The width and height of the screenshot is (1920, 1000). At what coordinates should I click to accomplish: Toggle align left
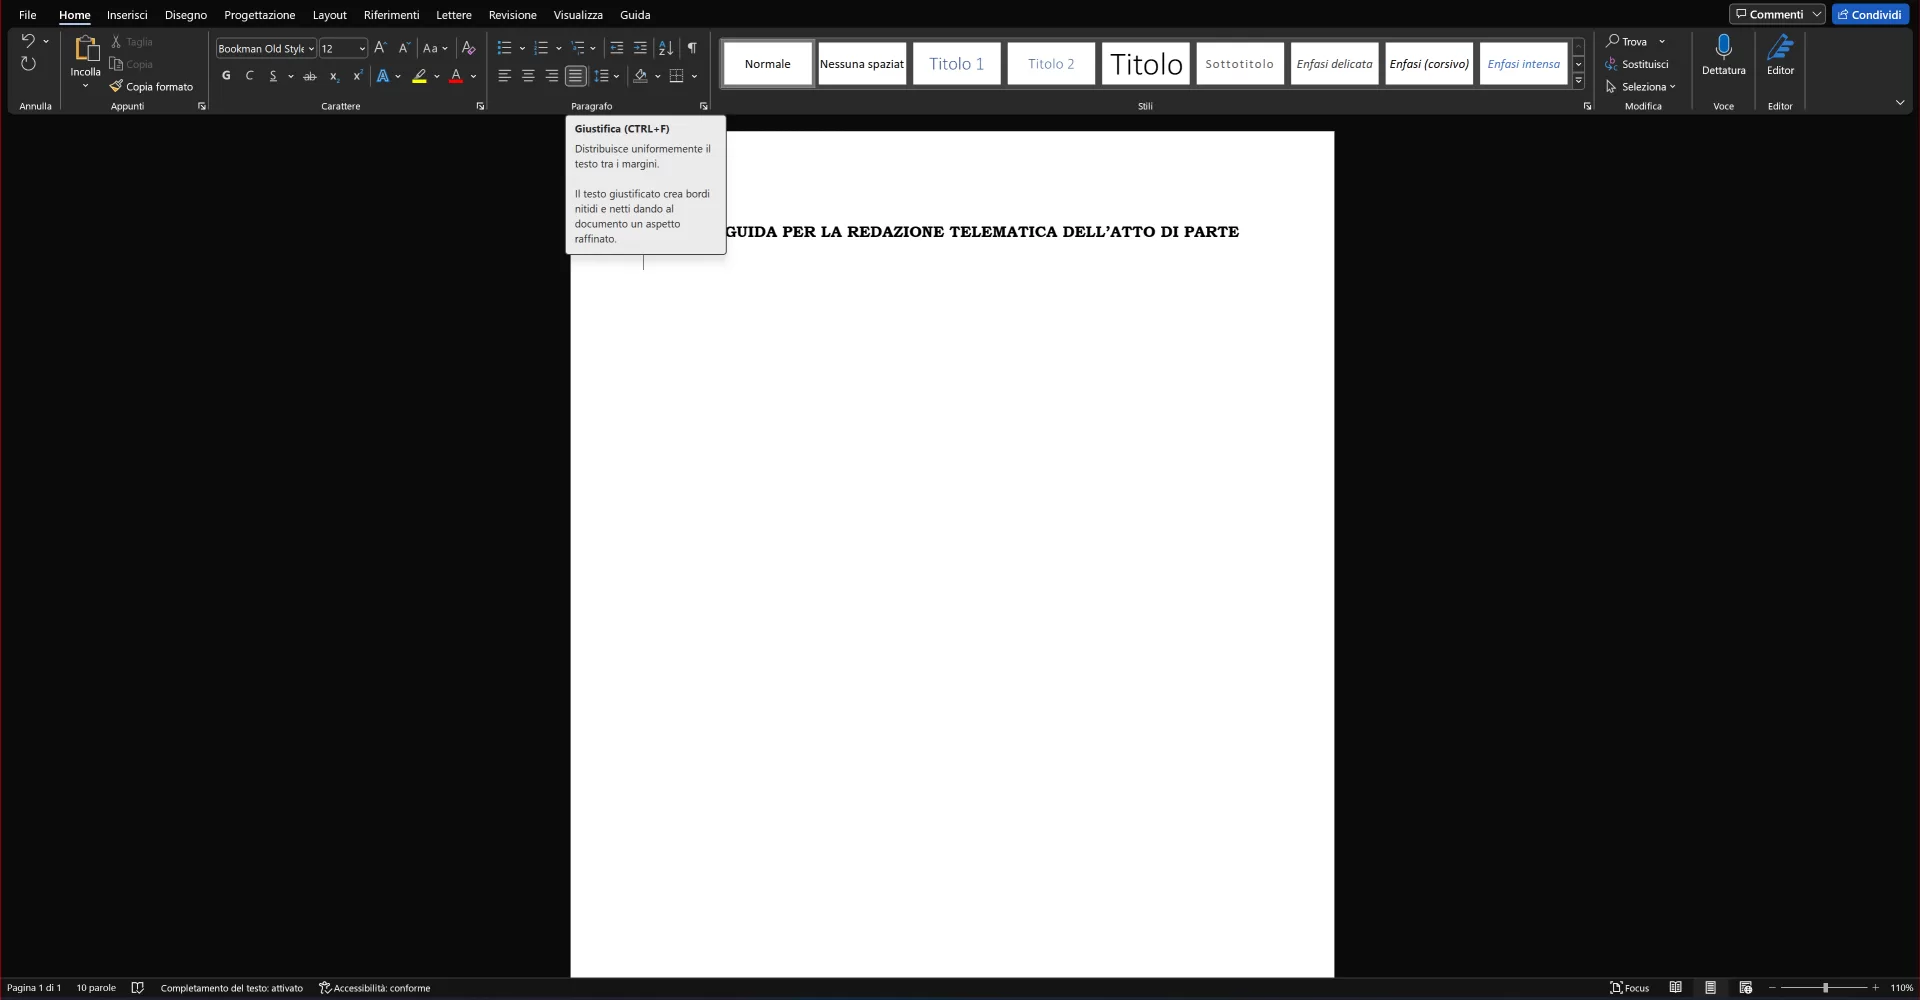click(505, 76)
